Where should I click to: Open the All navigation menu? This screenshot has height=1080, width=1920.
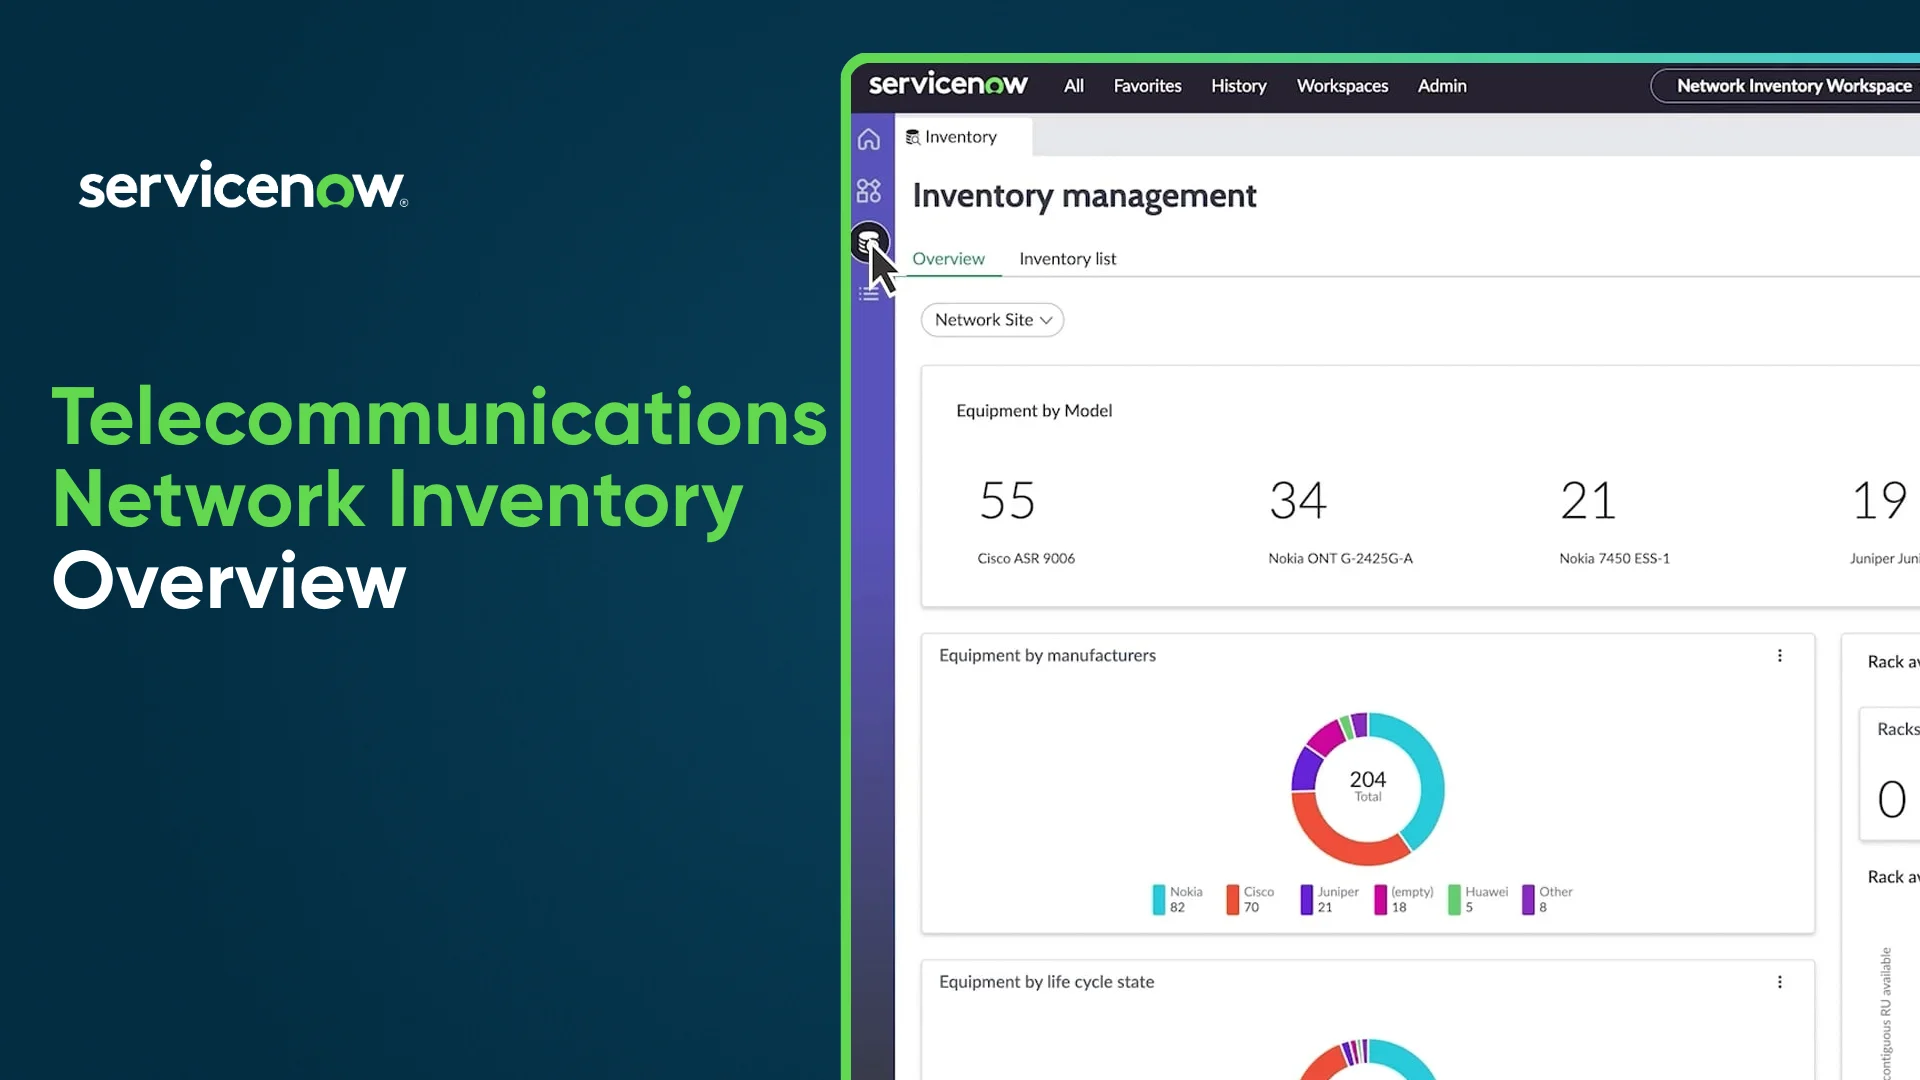tap(1073, 86)
